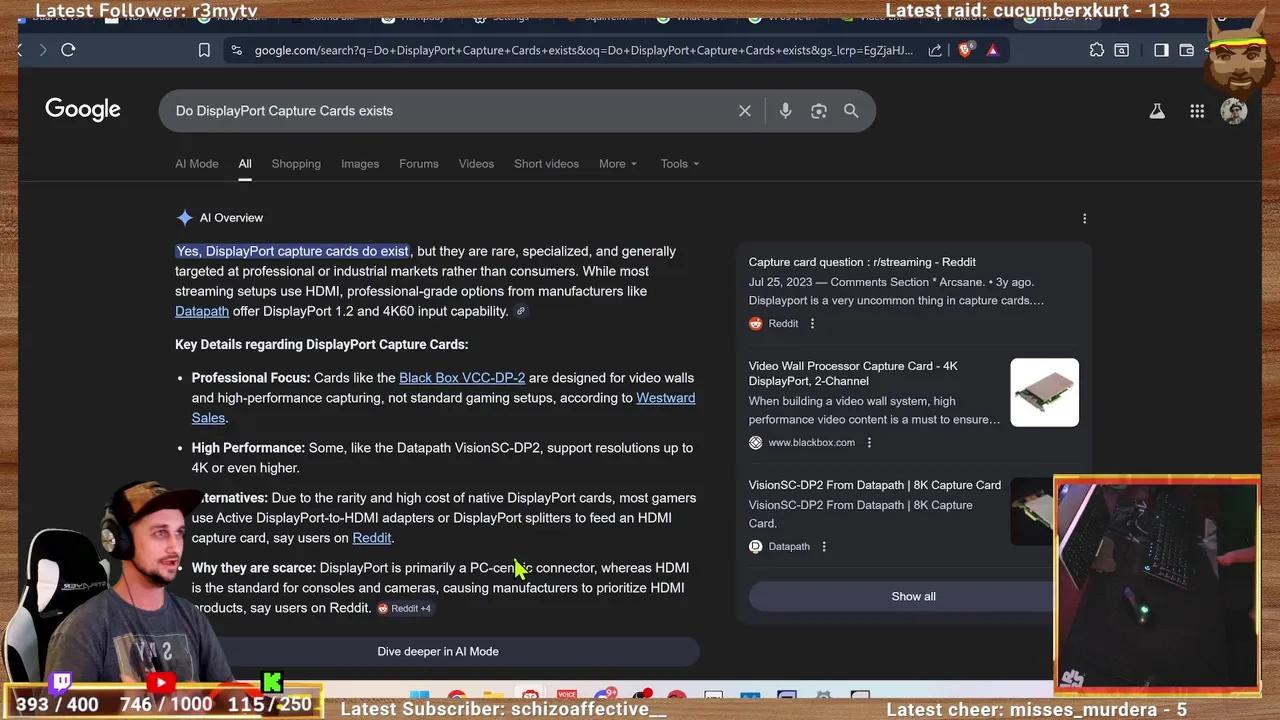The height and width of the screenshot is (720, 1280).
Task: Search by image with Google Lens
Action: click(819, 111)
